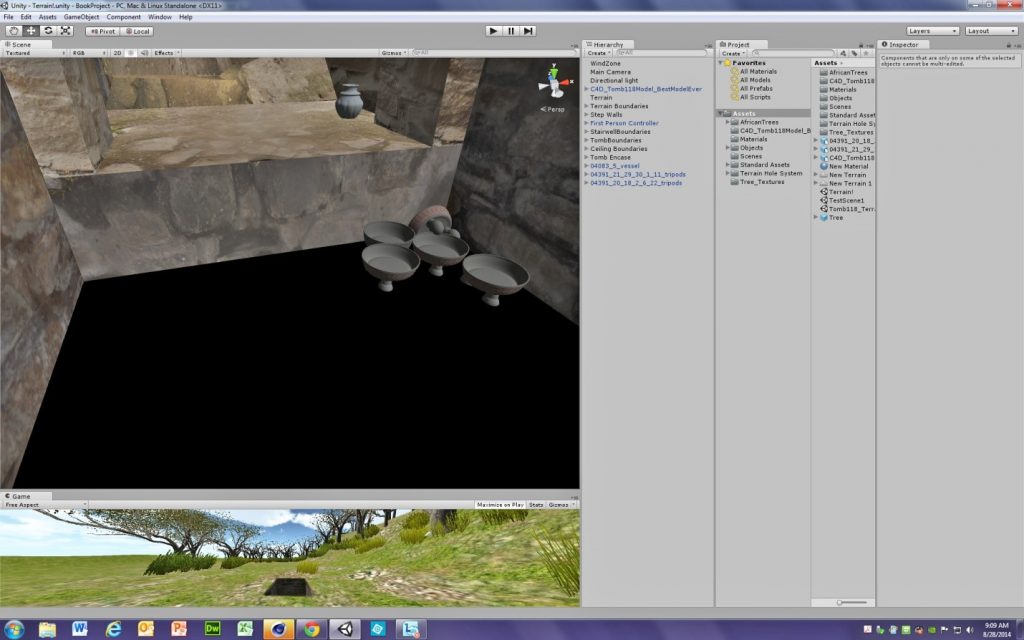
Task: Select the Hierarchy tab
Action: point(605,44)
